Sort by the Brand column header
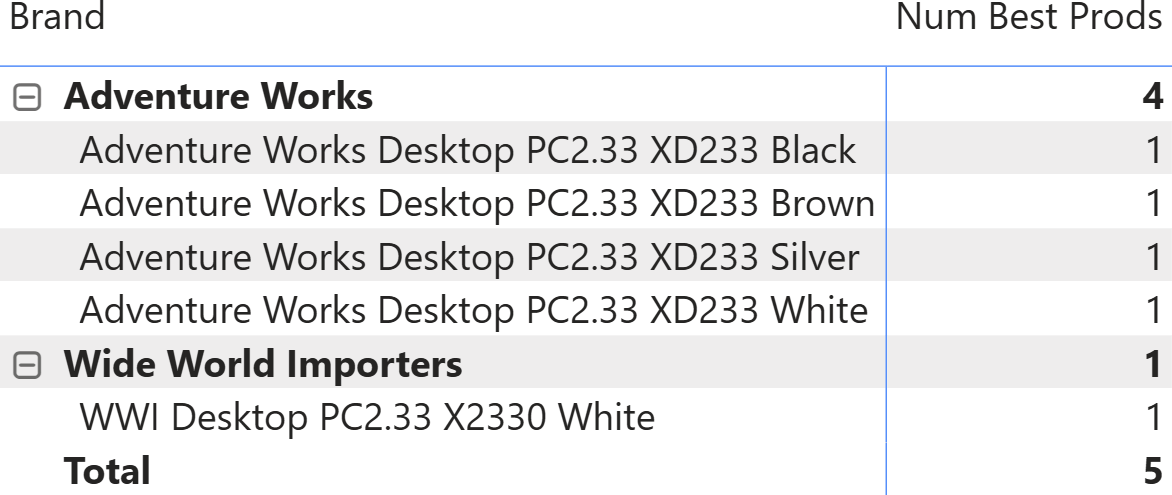Image resolution: width=1172 pixels, height=495 pixels. (57, 17)
